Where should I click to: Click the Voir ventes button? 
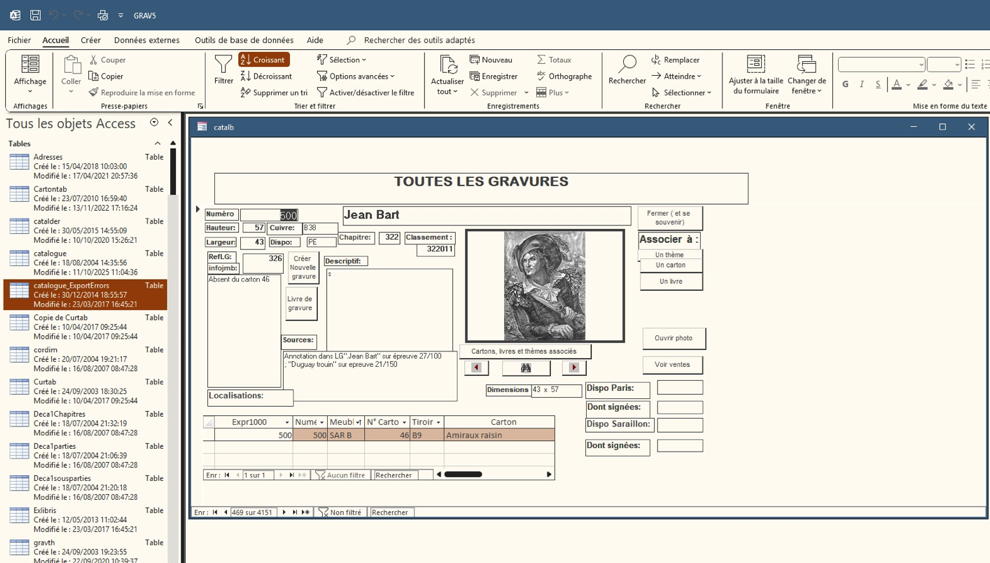(672, 365)
